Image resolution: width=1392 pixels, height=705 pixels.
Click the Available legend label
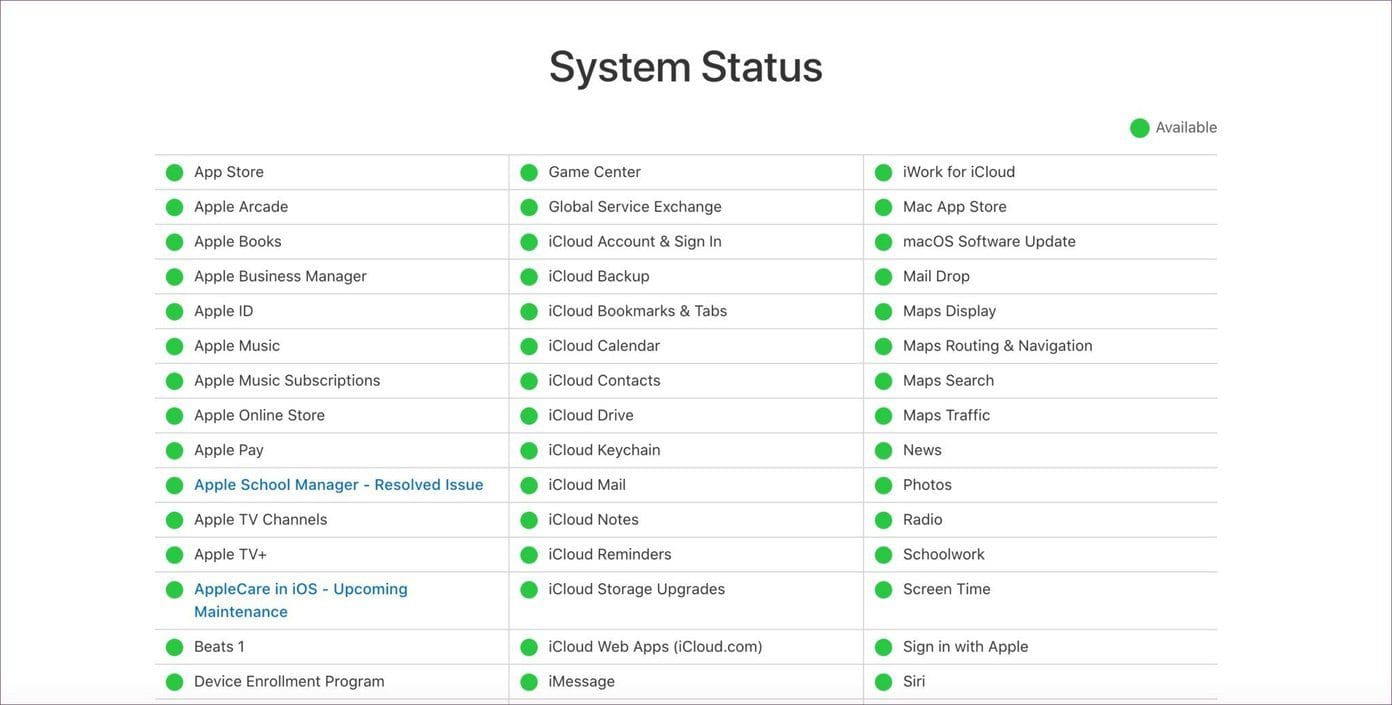pos(1186,128)
